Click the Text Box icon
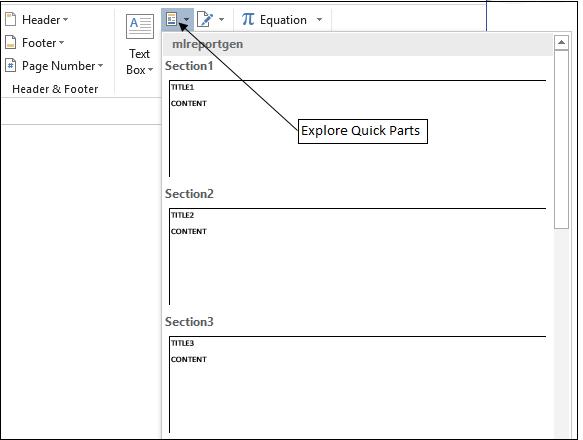Image resolution: width=583 pixels, height=440 pixels. click(140, 26)
